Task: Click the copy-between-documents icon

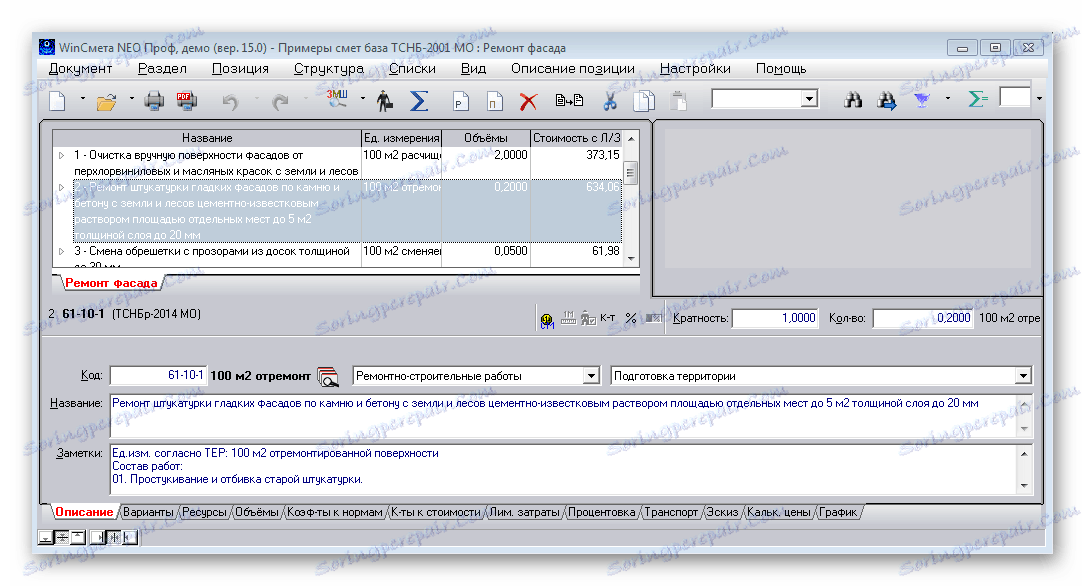Action: click(569, 101)
